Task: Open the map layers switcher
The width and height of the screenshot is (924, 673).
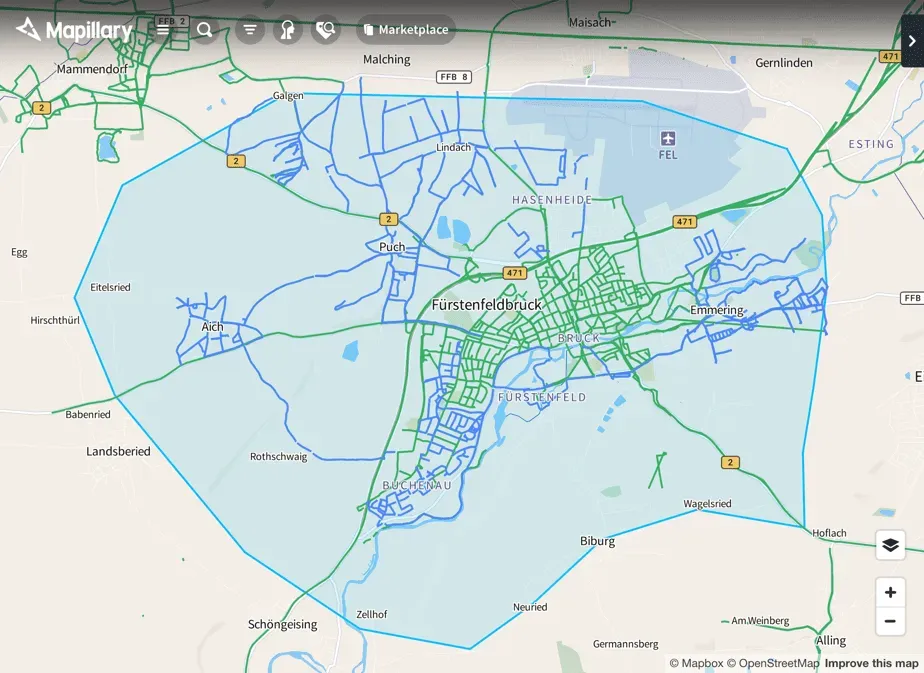Action: click(890, 545)
